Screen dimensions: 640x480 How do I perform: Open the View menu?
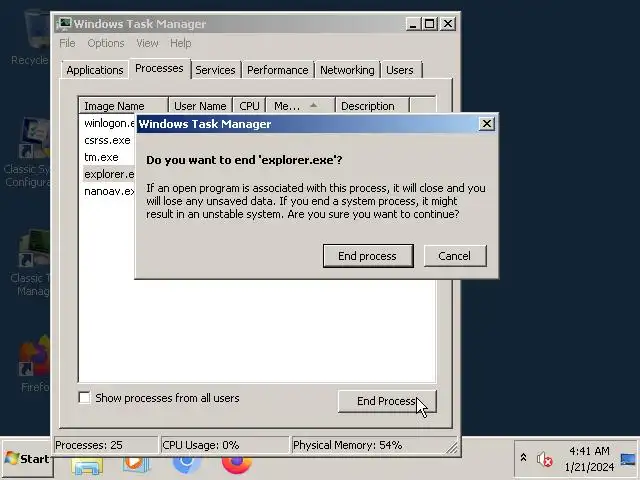pos(147,43)
